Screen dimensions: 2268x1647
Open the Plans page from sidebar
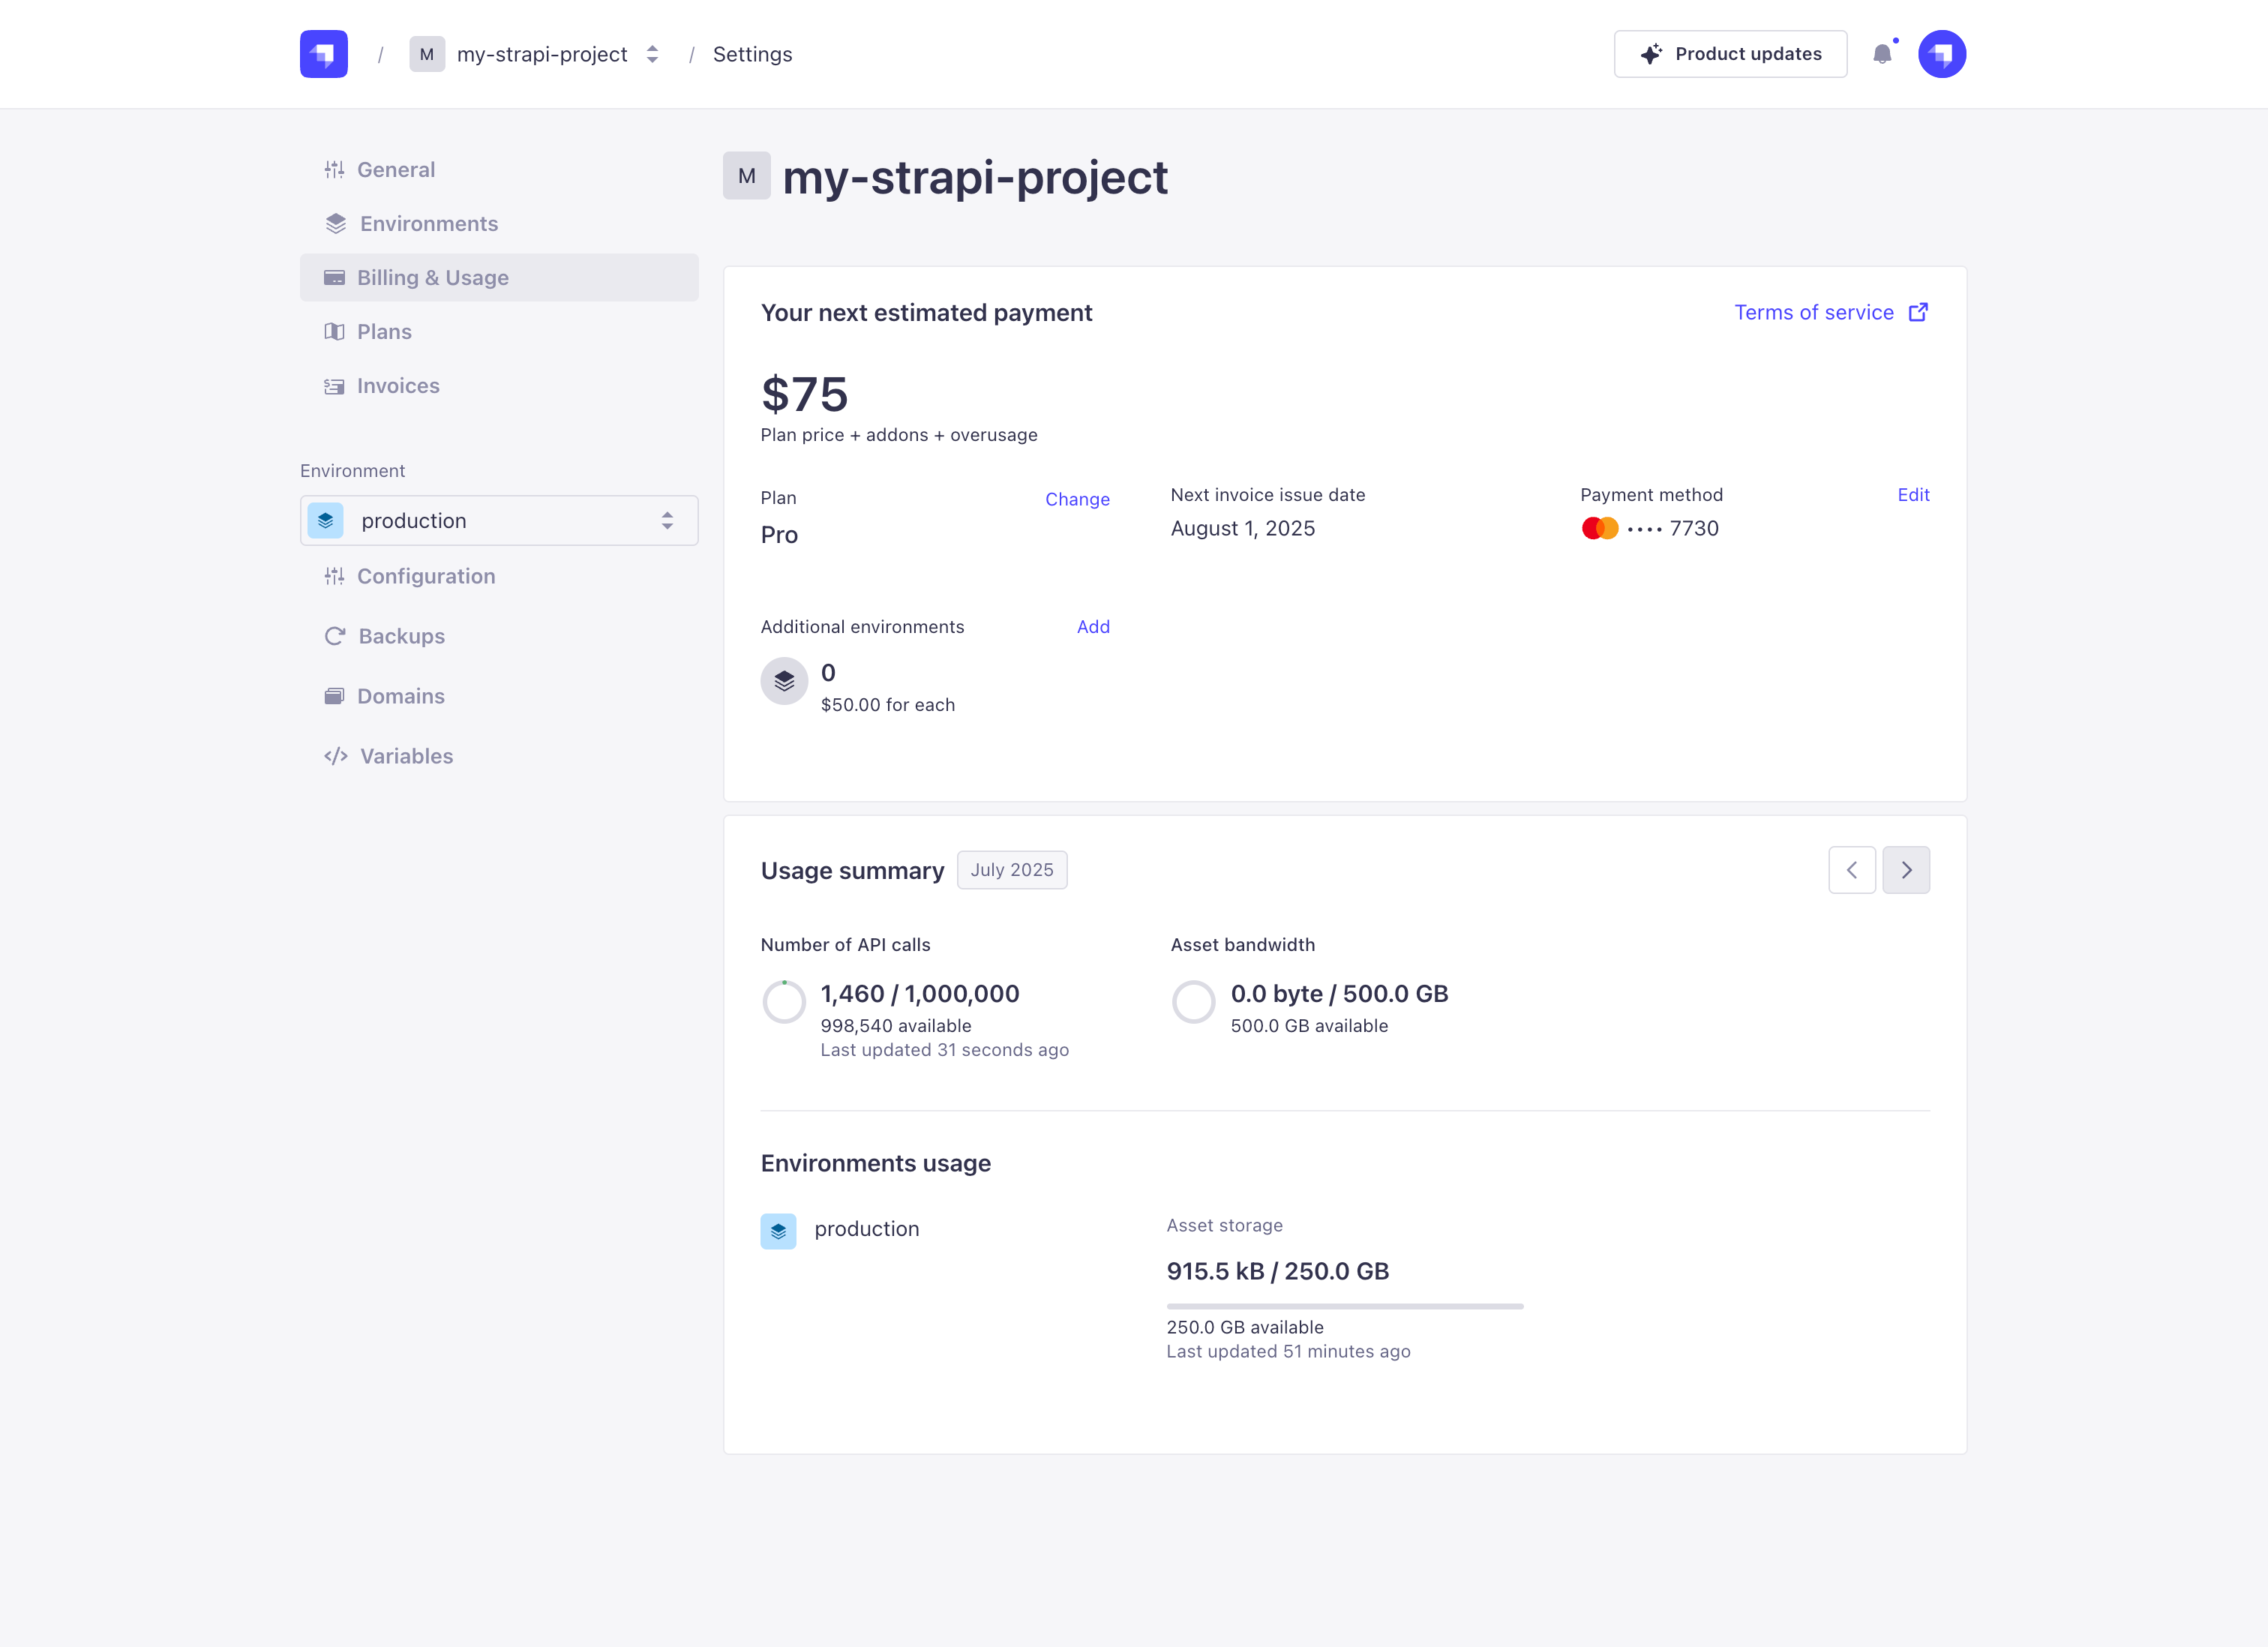pyautogui.click(x=385, y=331)
